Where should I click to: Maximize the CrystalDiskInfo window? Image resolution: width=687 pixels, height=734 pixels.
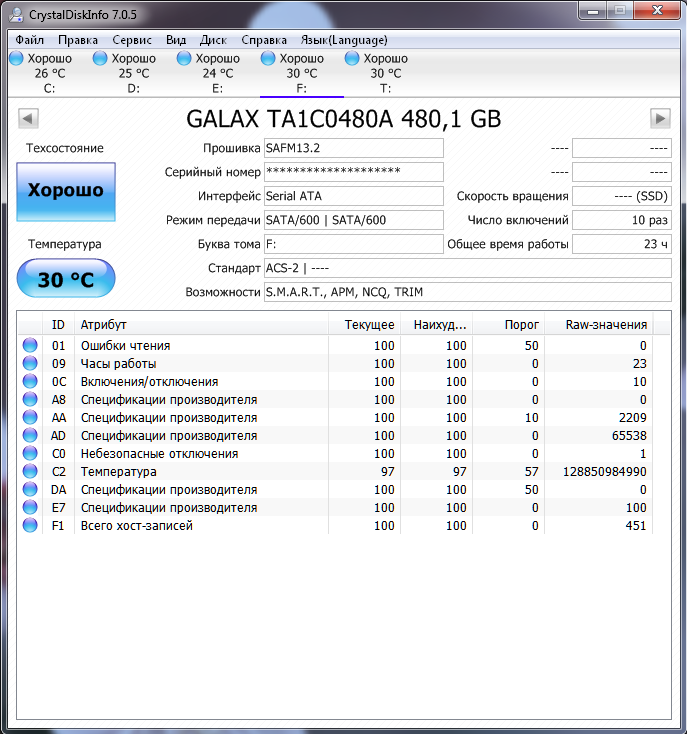pyautogui.click(x=620, y=10)
